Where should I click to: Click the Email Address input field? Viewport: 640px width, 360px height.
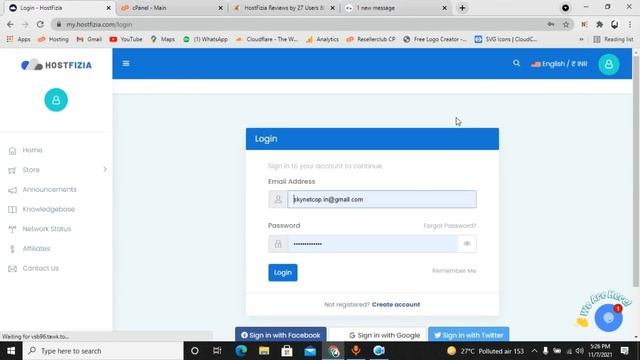tap(382, 199)
